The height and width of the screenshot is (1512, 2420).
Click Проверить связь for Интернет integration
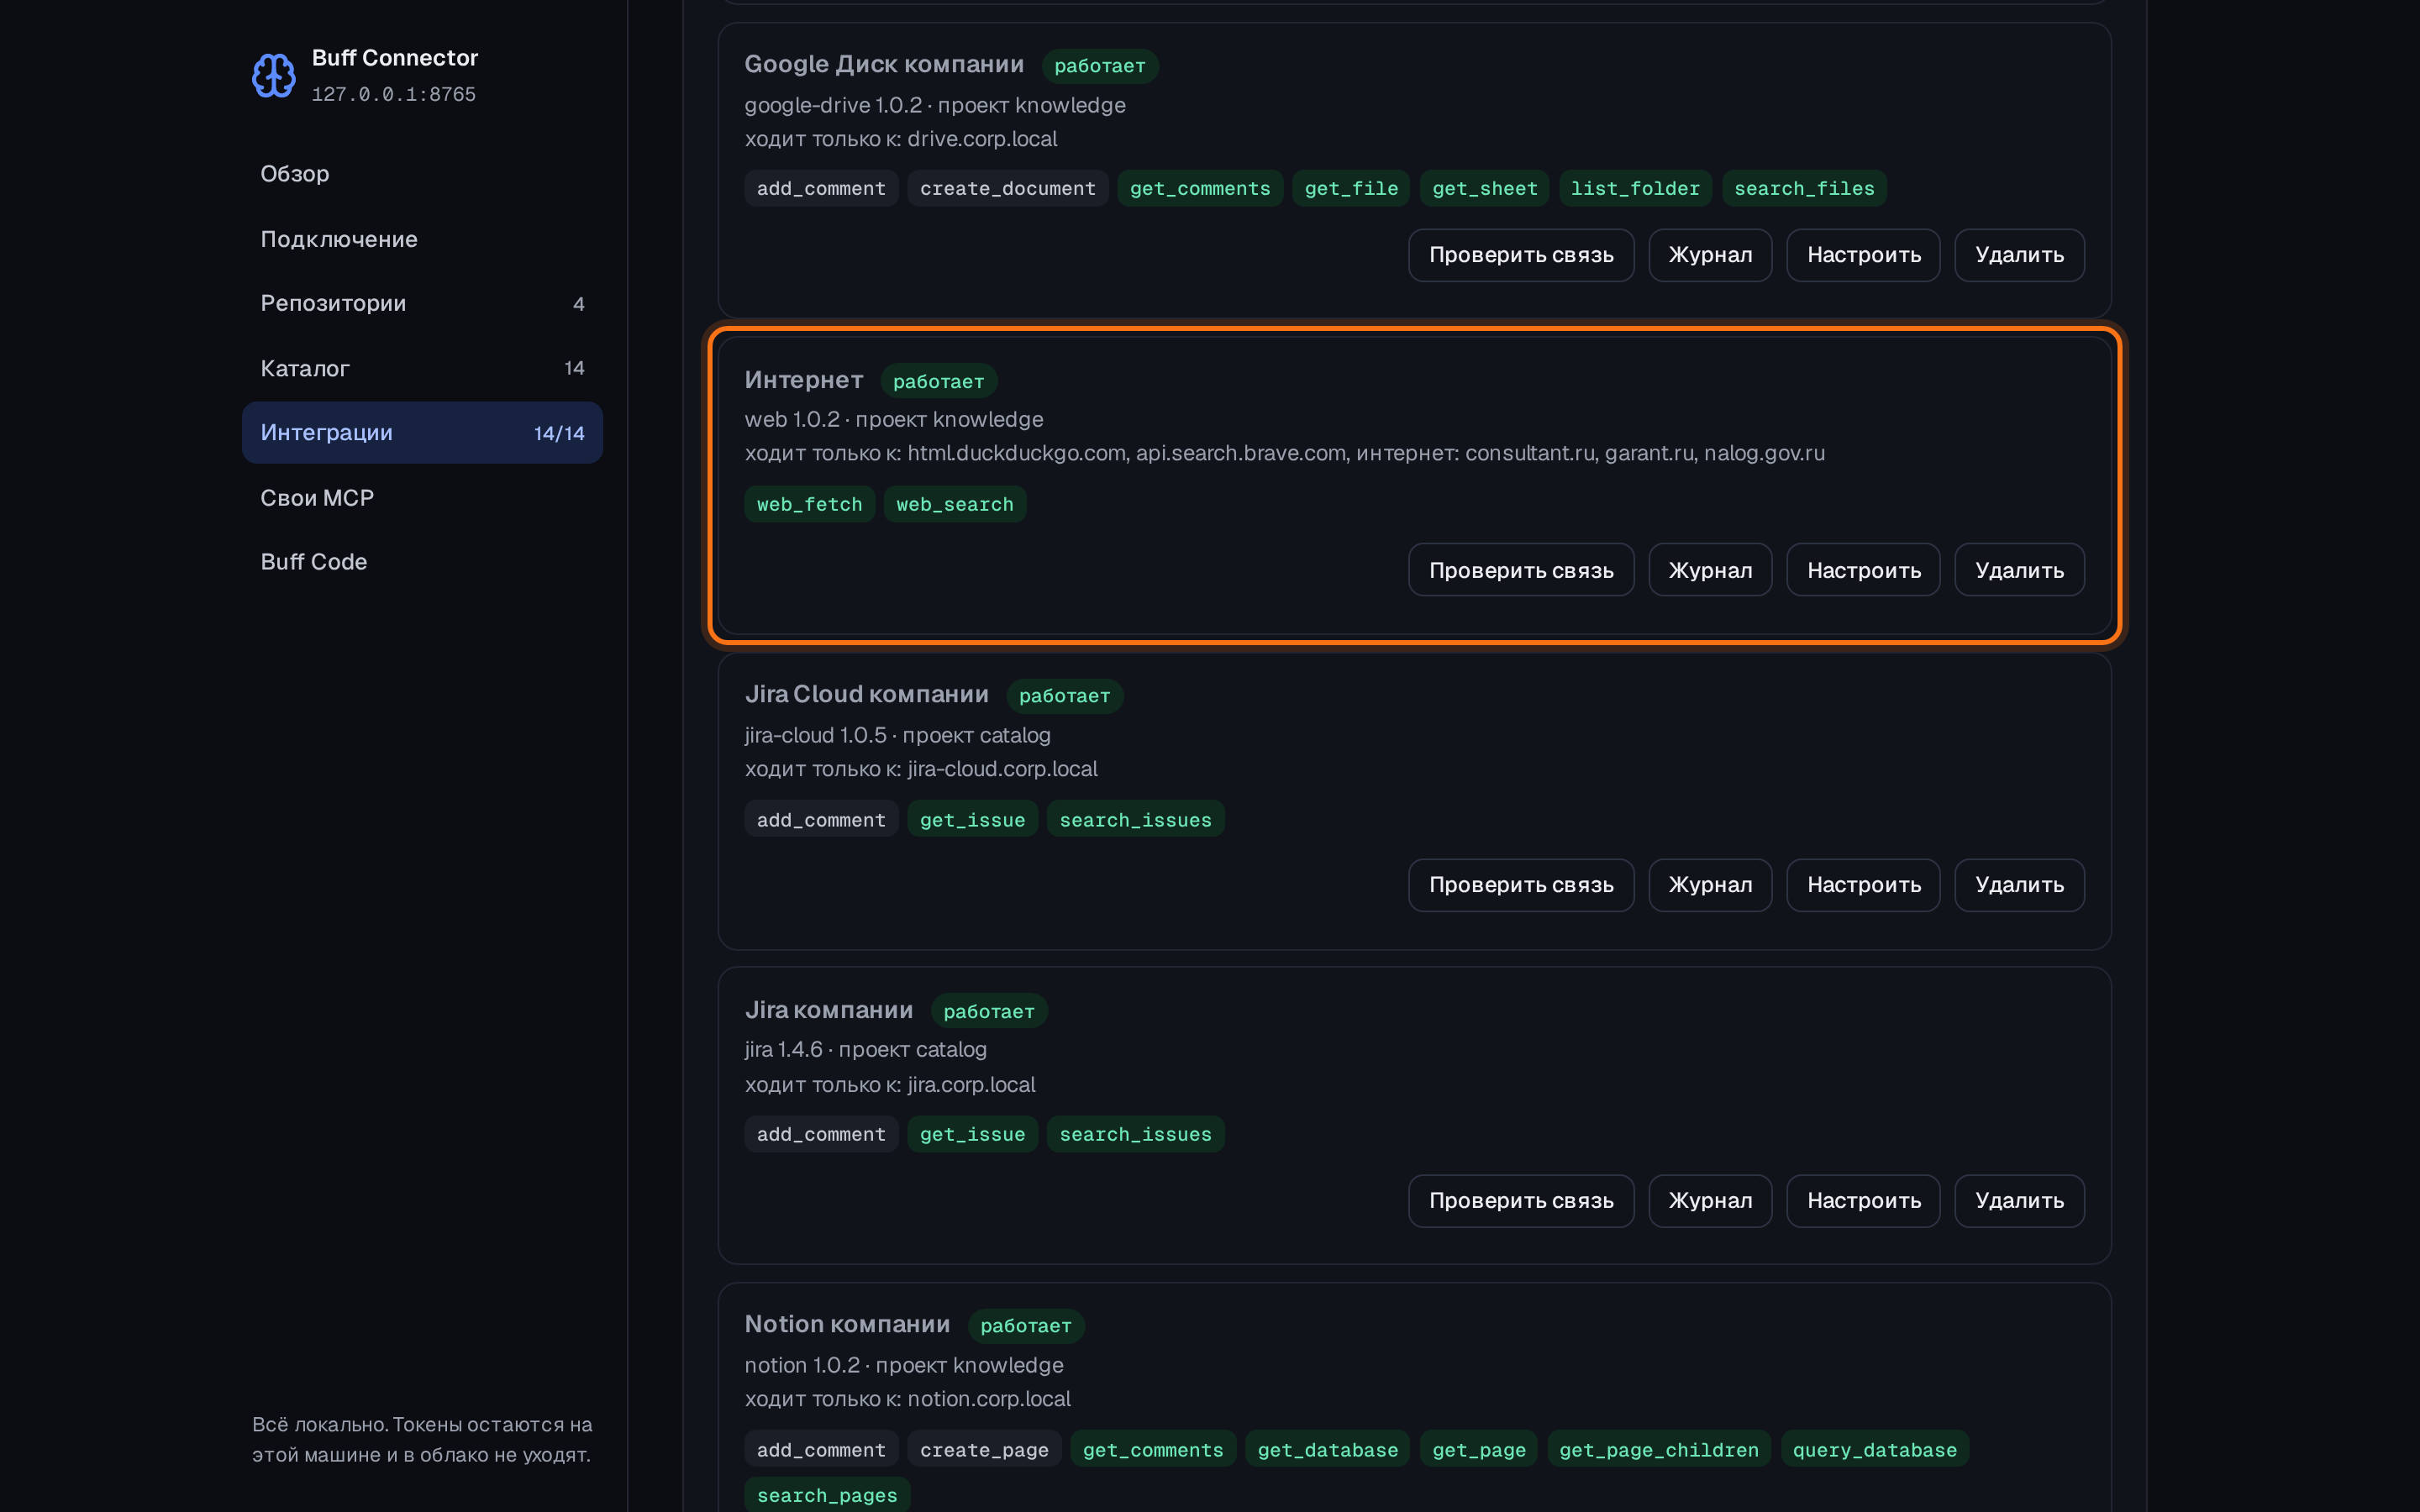point(1521,570)
